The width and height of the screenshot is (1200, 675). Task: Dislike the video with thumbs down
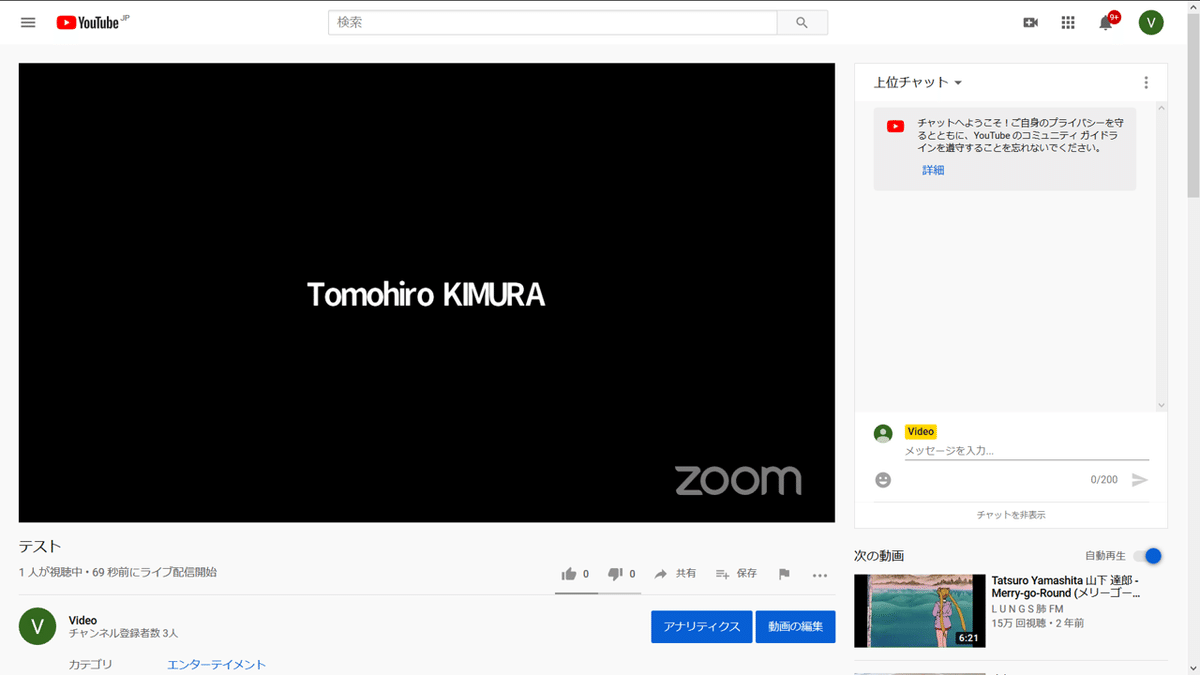click(622, 574)
